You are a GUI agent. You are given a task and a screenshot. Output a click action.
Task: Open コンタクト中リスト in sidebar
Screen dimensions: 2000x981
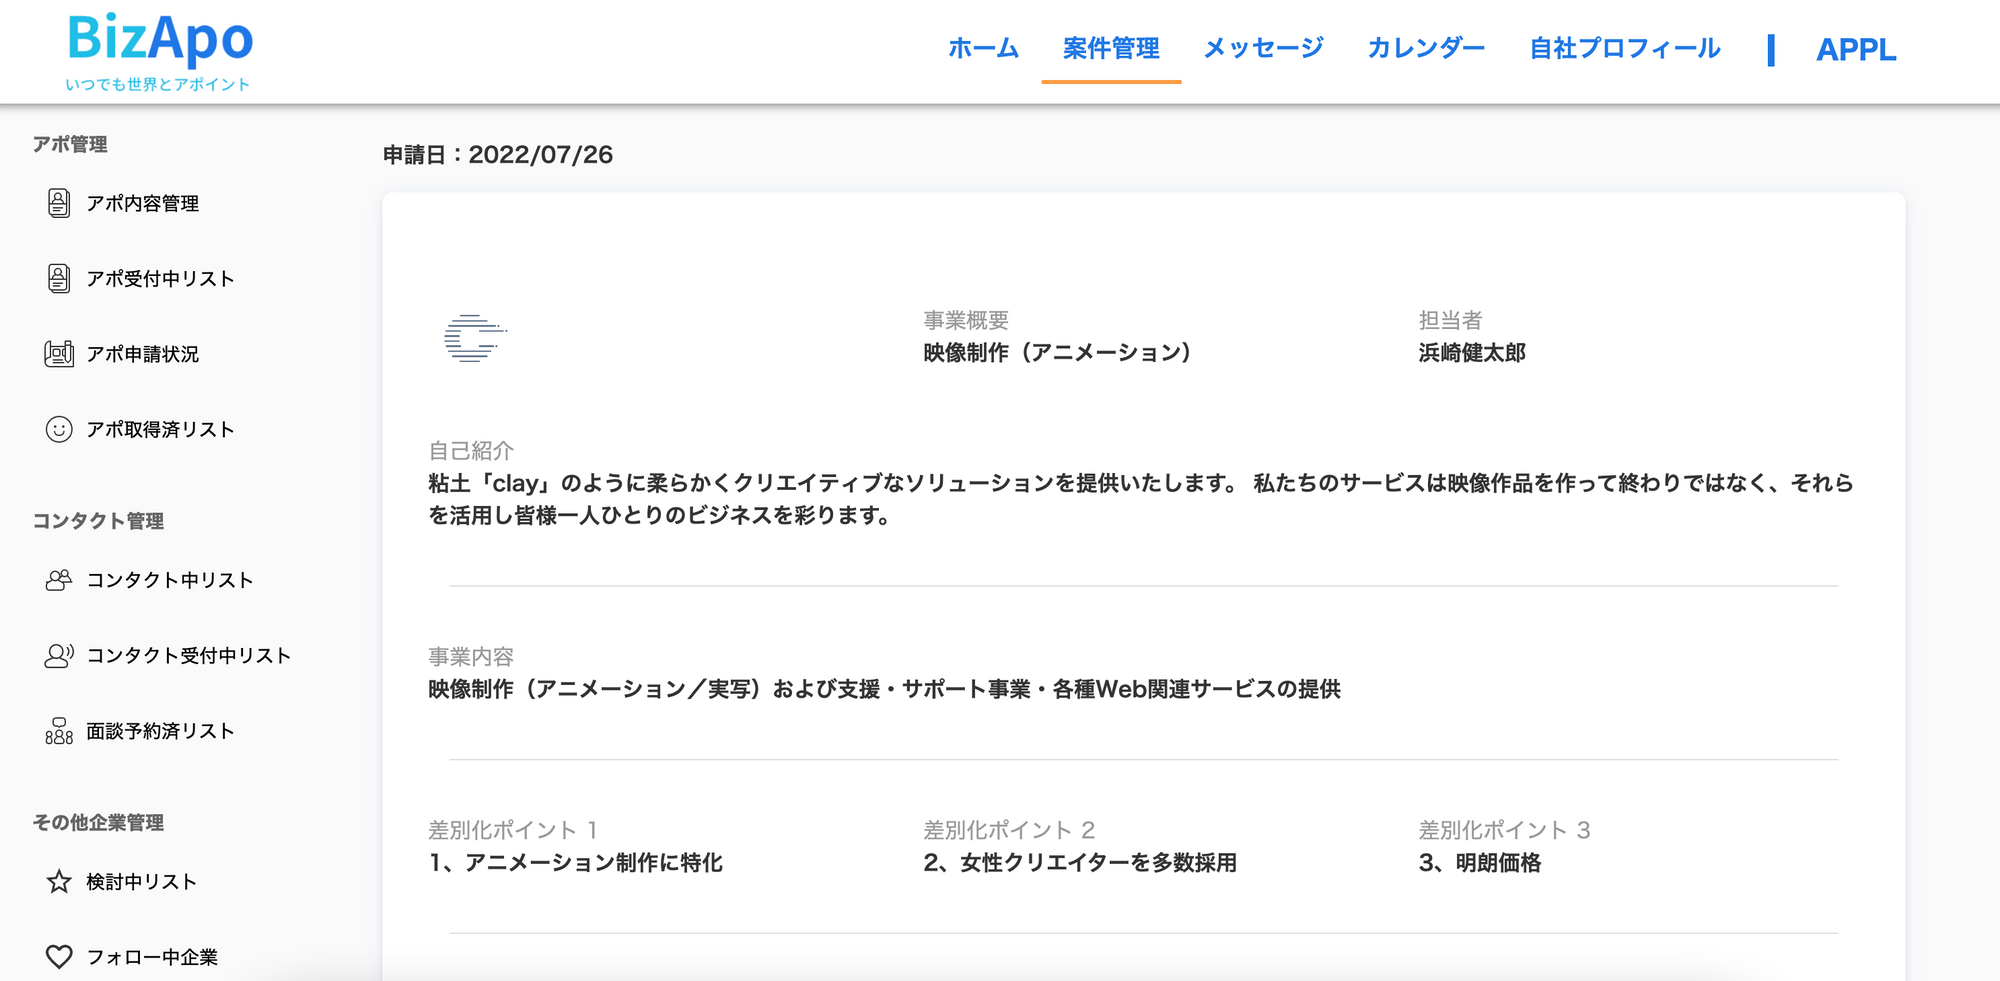click(x=169, y=580)
